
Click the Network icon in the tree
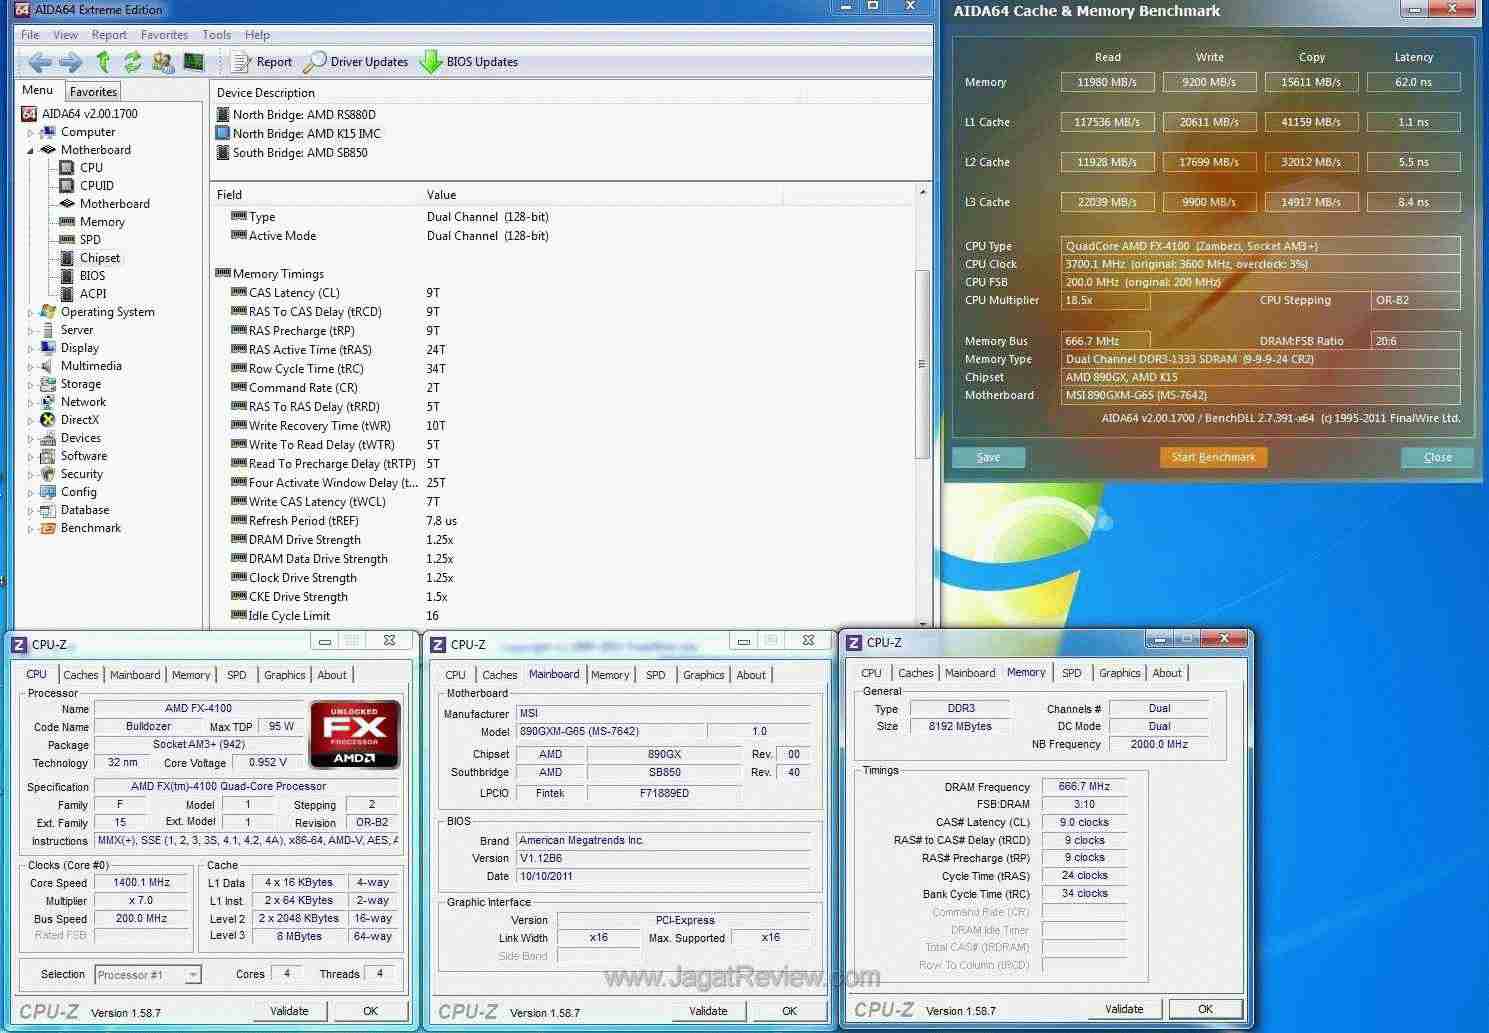point(48,402)
